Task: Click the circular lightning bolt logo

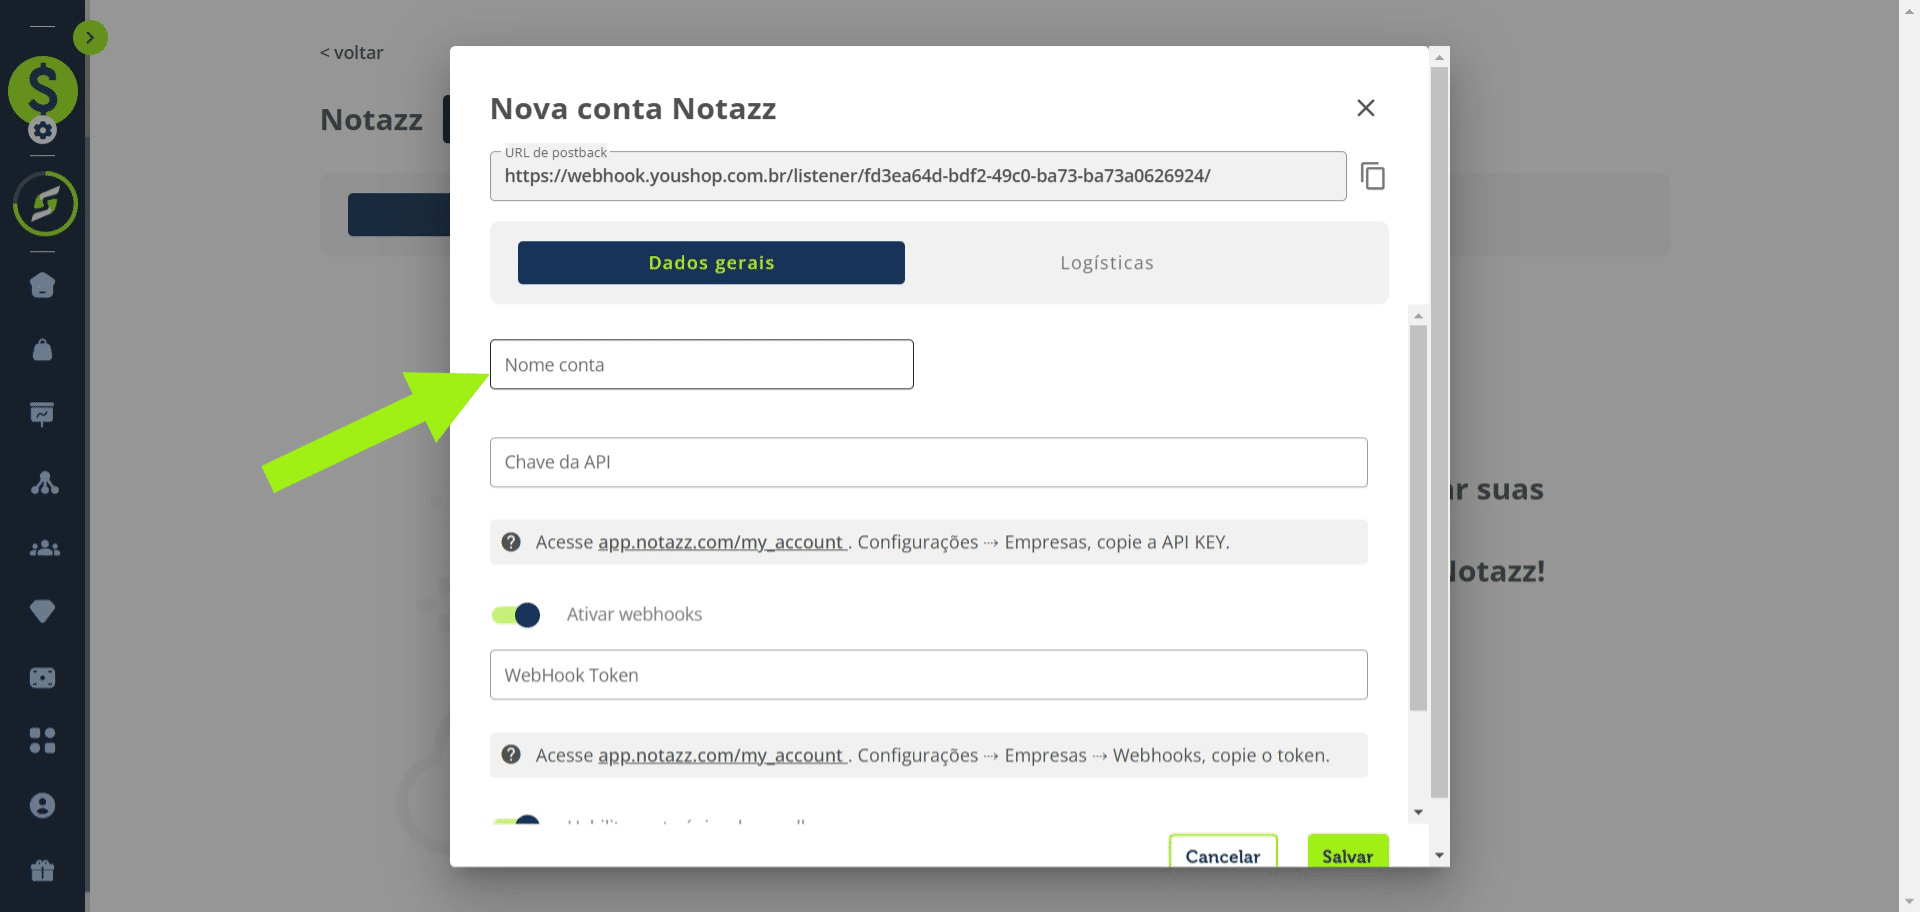Action: click(x=45, y=204)
